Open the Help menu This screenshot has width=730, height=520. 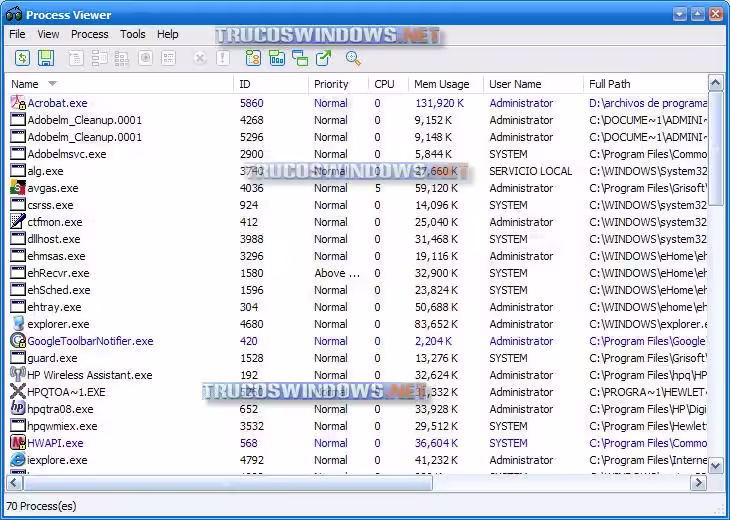(x=168, y=34)
